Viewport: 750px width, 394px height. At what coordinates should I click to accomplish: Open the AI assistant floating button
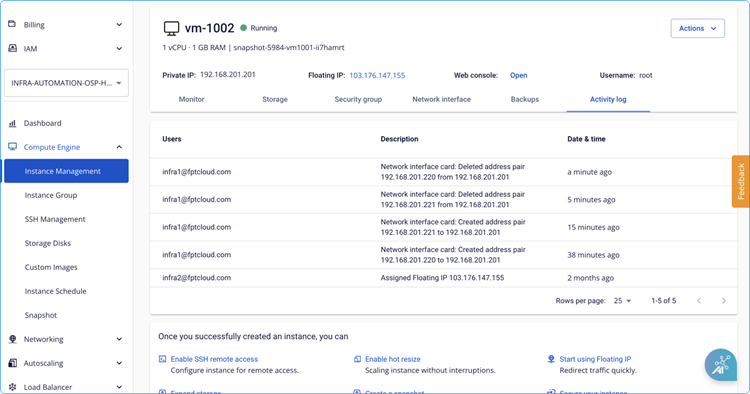point(720,365)
